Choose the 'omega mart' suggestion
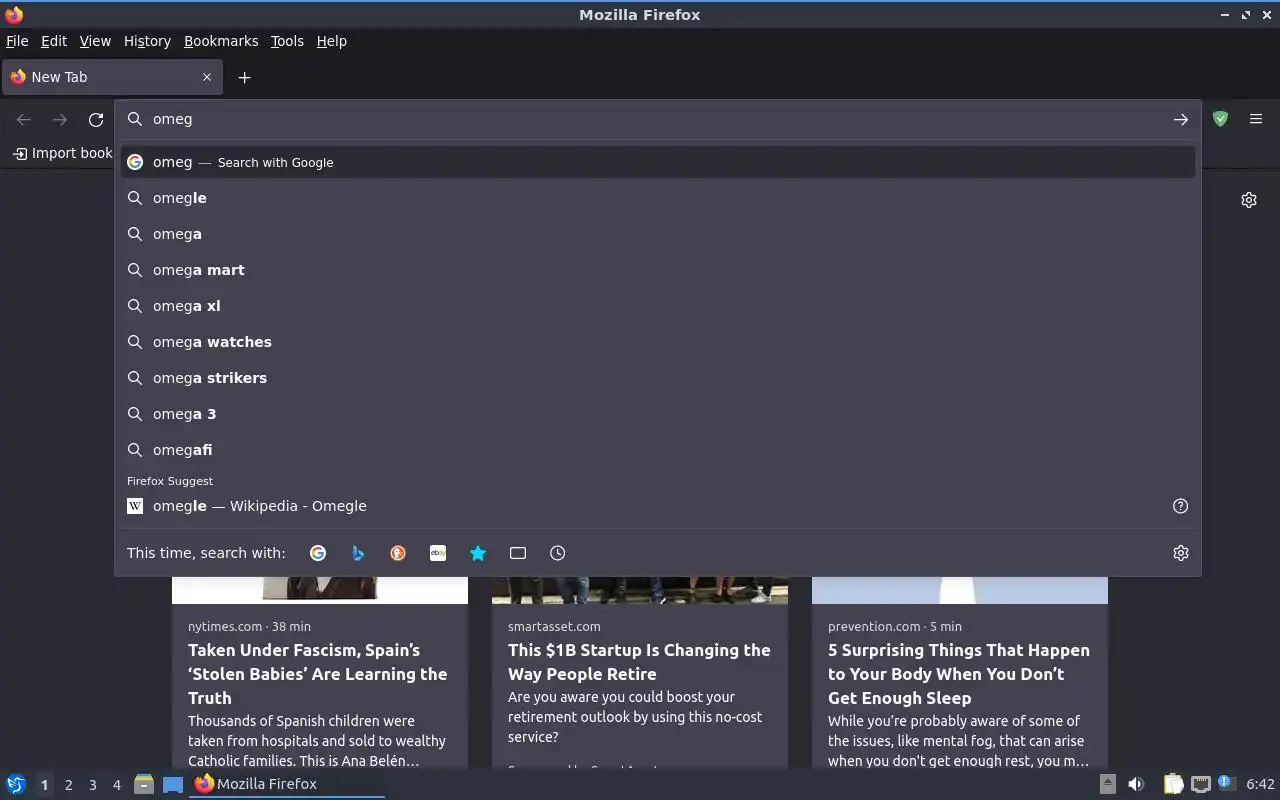This screenshot has width=1280, height=800. pos(658,270)
